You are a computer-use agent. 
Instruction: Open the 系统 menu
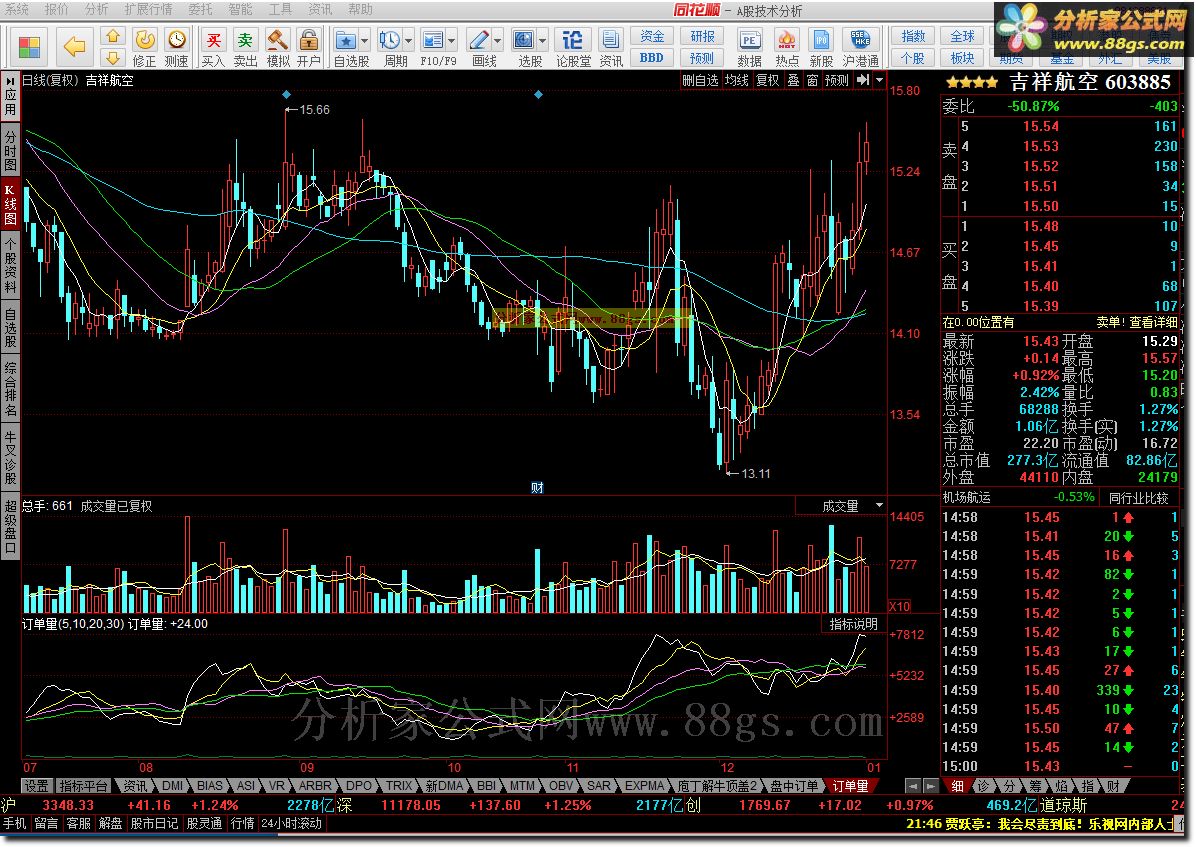click(x=17, y=9)
